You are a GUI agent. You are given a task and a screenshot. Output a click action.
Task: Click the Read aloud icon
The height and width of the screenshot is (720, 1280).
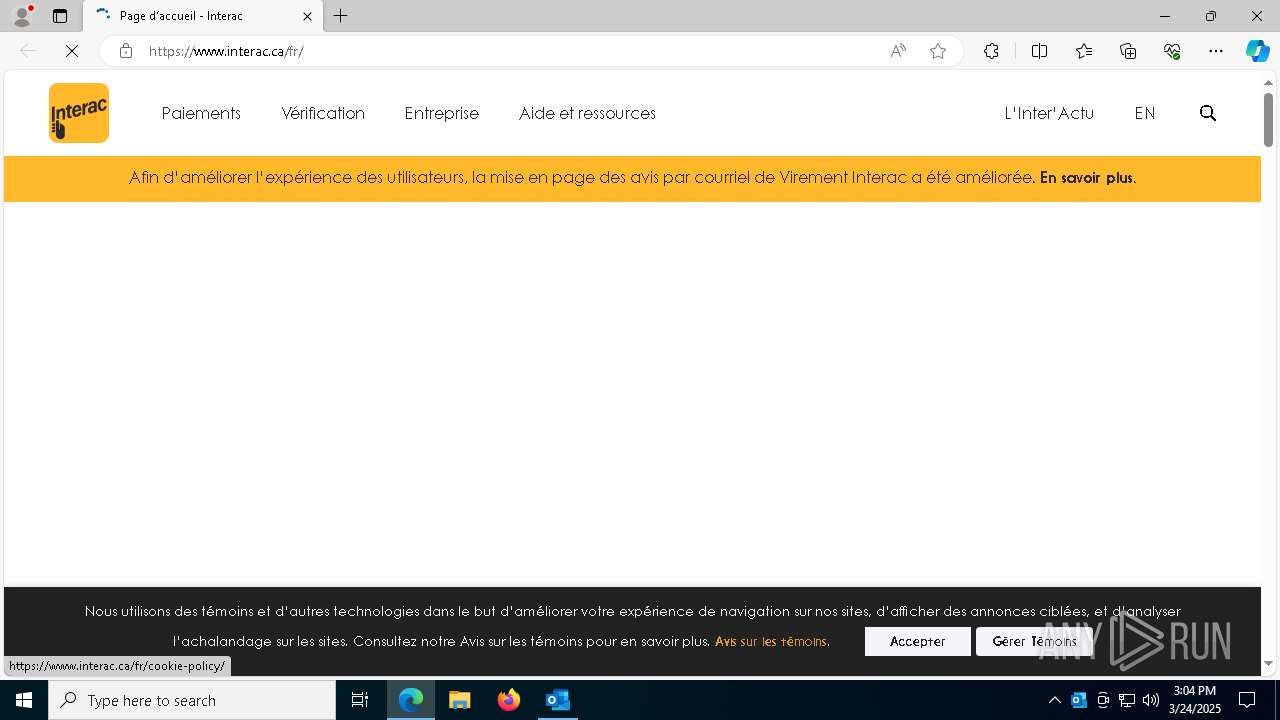click(x=898, y=51)
